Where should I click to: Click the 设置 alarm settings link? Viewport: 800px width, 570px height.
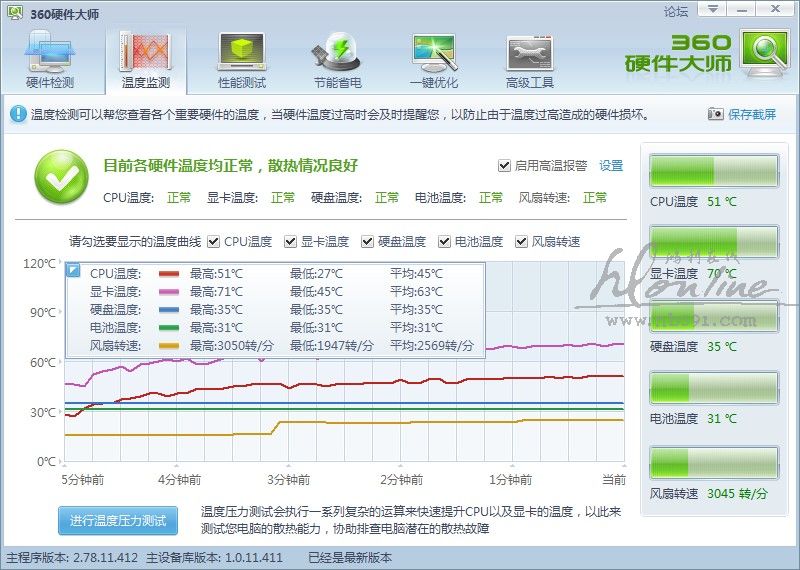611,166
